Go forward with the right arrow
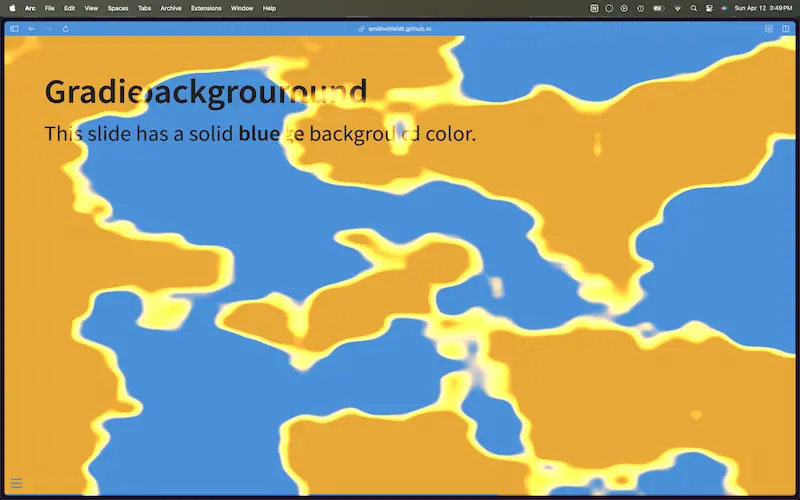Screen dimensions: 800x500 tap(49, 29)
